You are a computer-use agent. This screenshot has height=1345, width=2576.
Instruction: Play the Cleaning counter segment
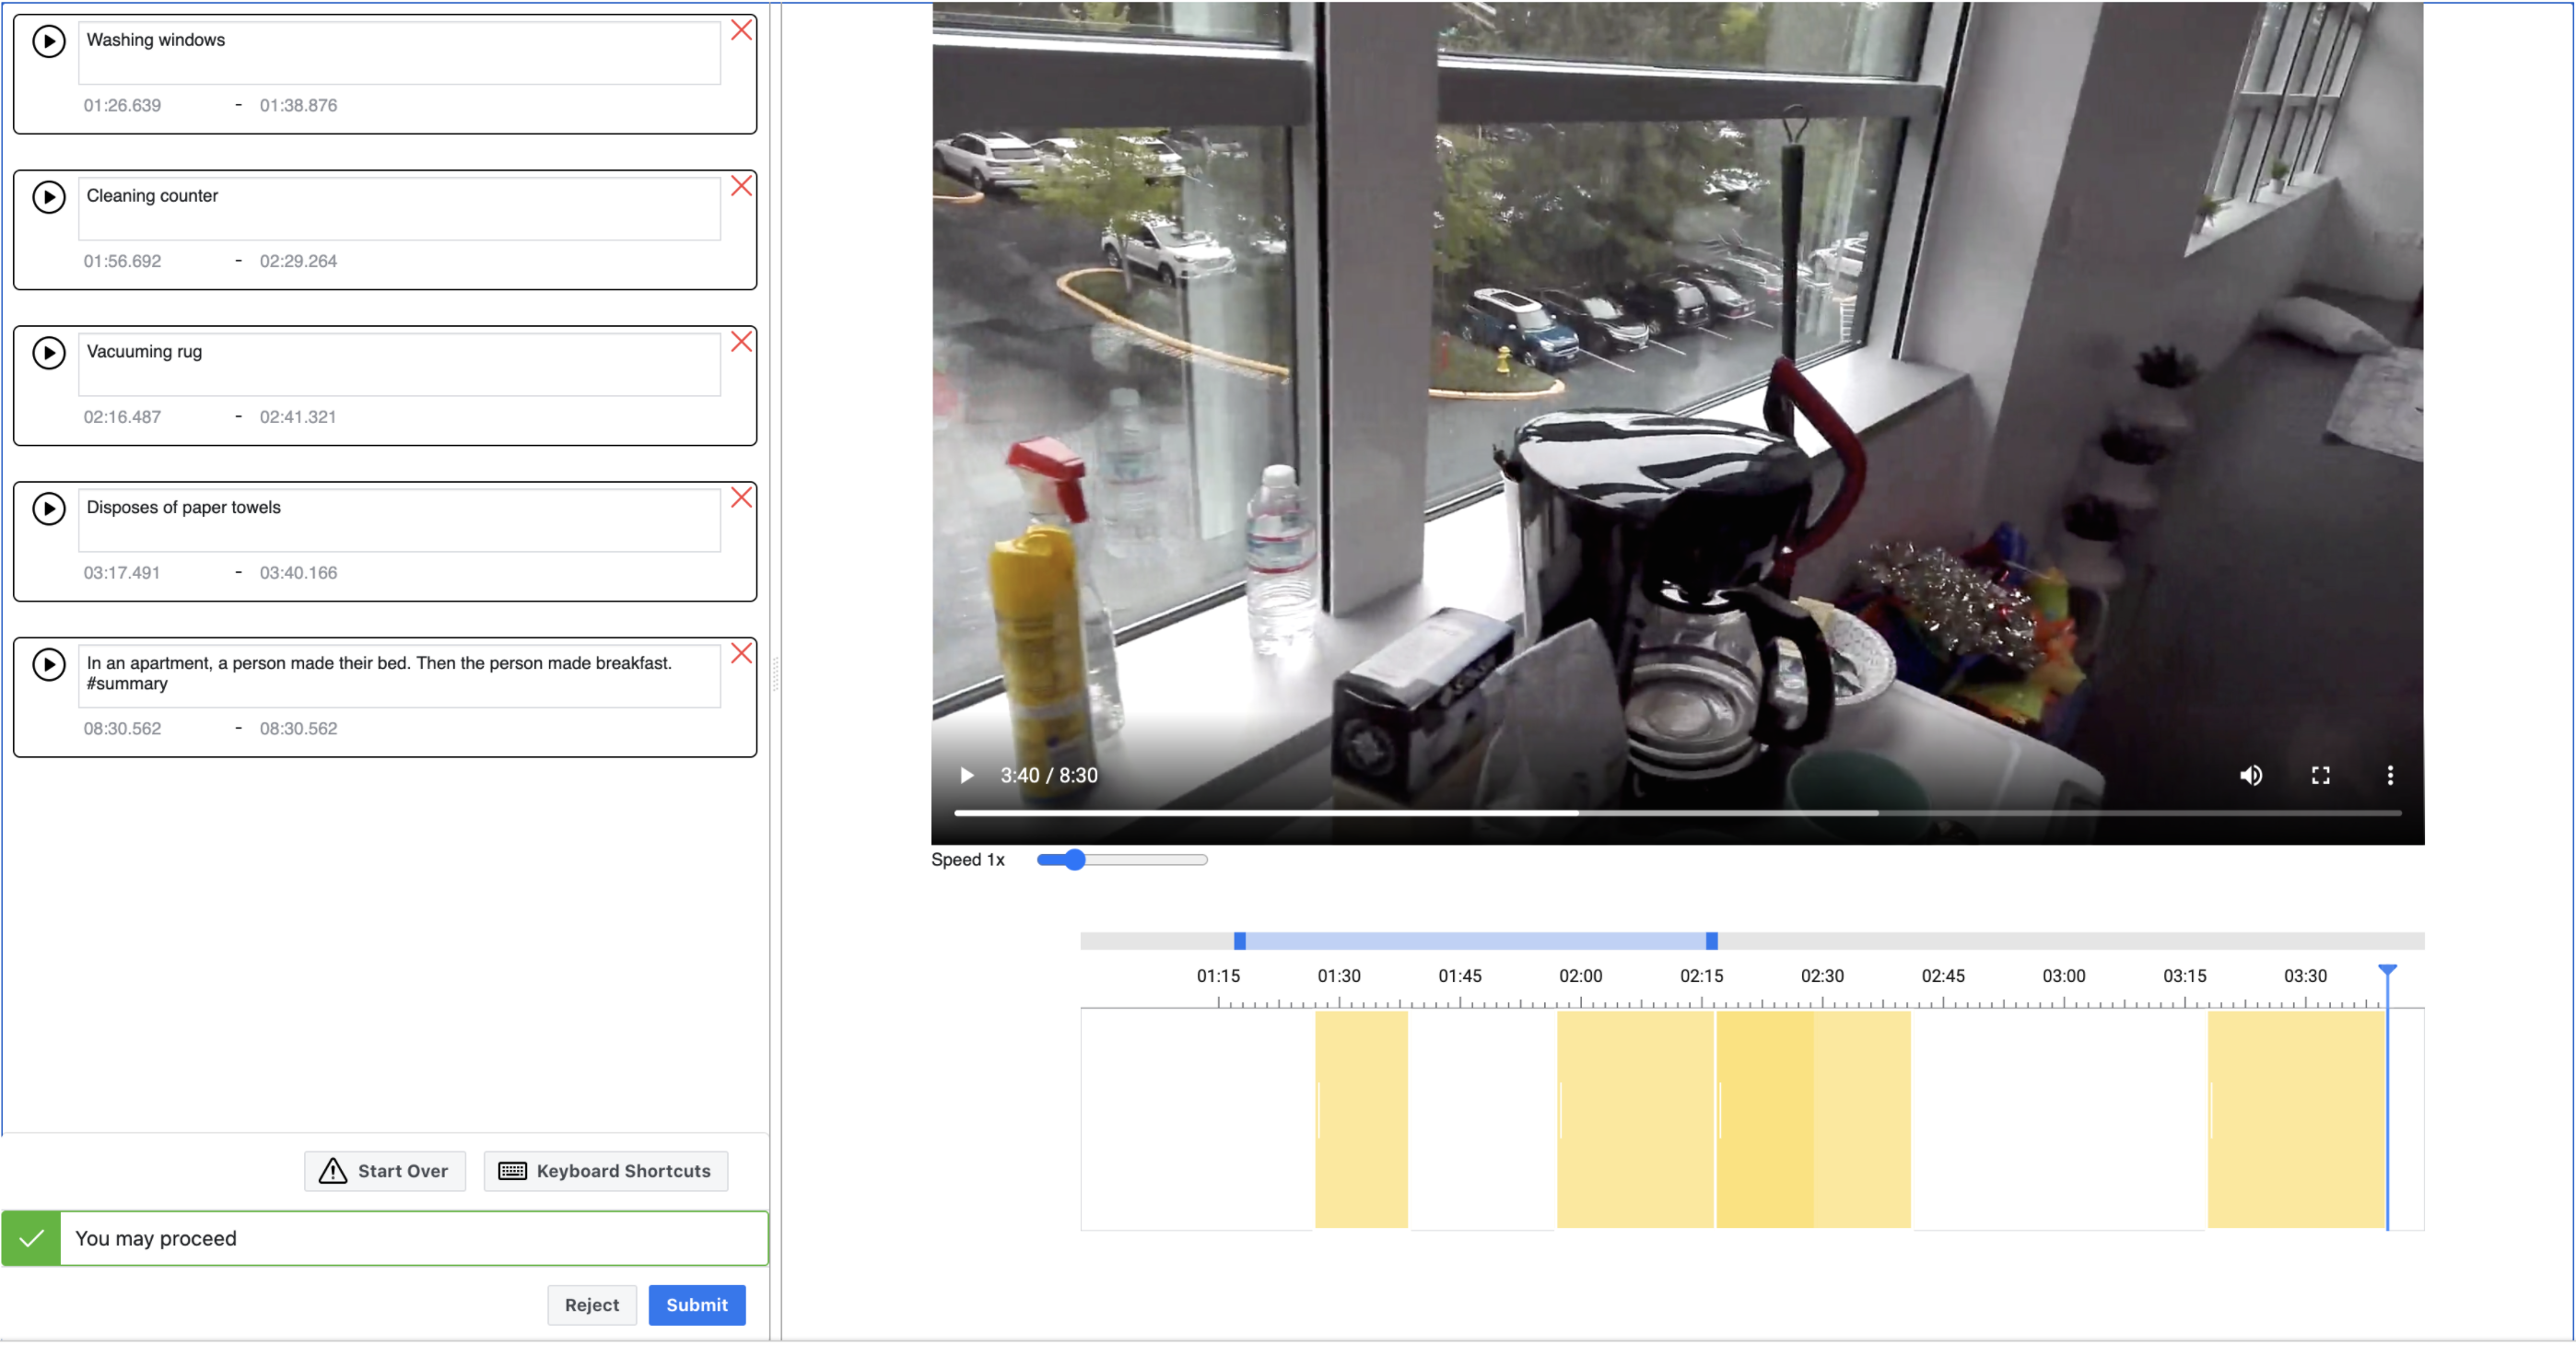(48, 197)
